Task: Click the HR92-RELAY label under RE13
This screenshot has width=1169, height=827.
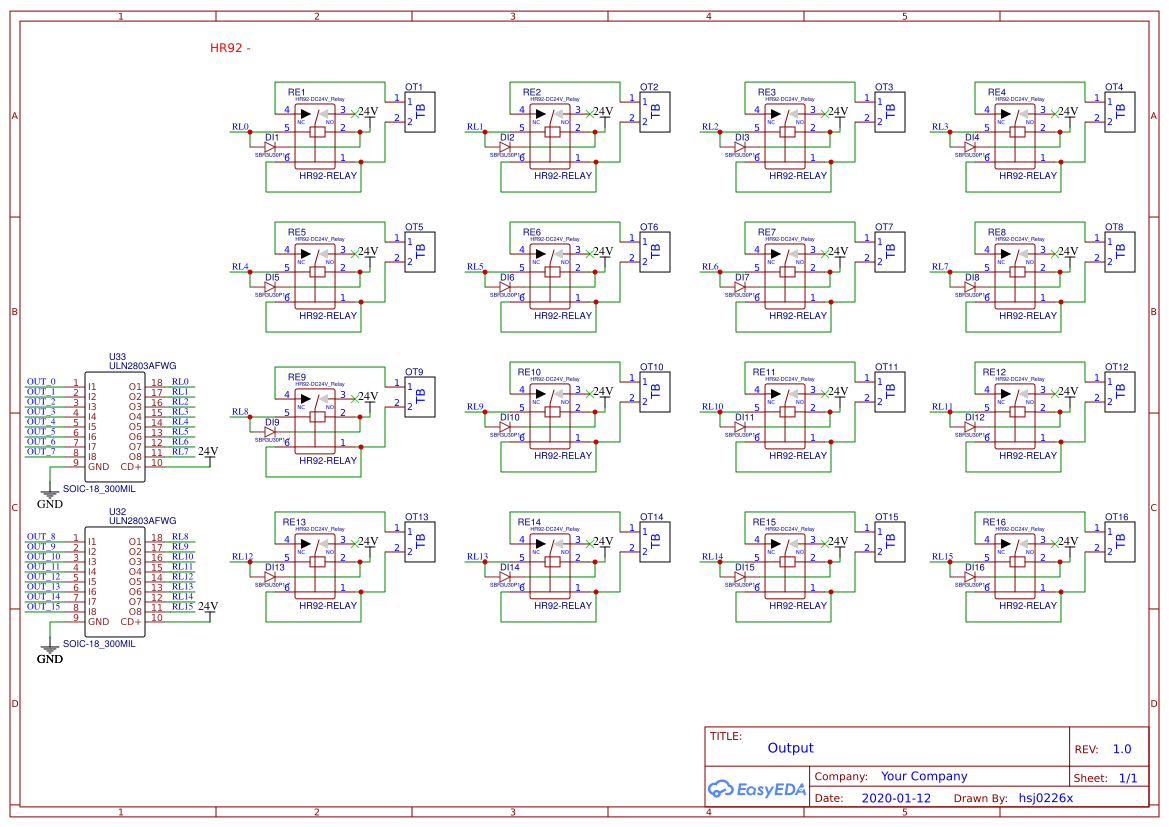Action: point(329,605)
